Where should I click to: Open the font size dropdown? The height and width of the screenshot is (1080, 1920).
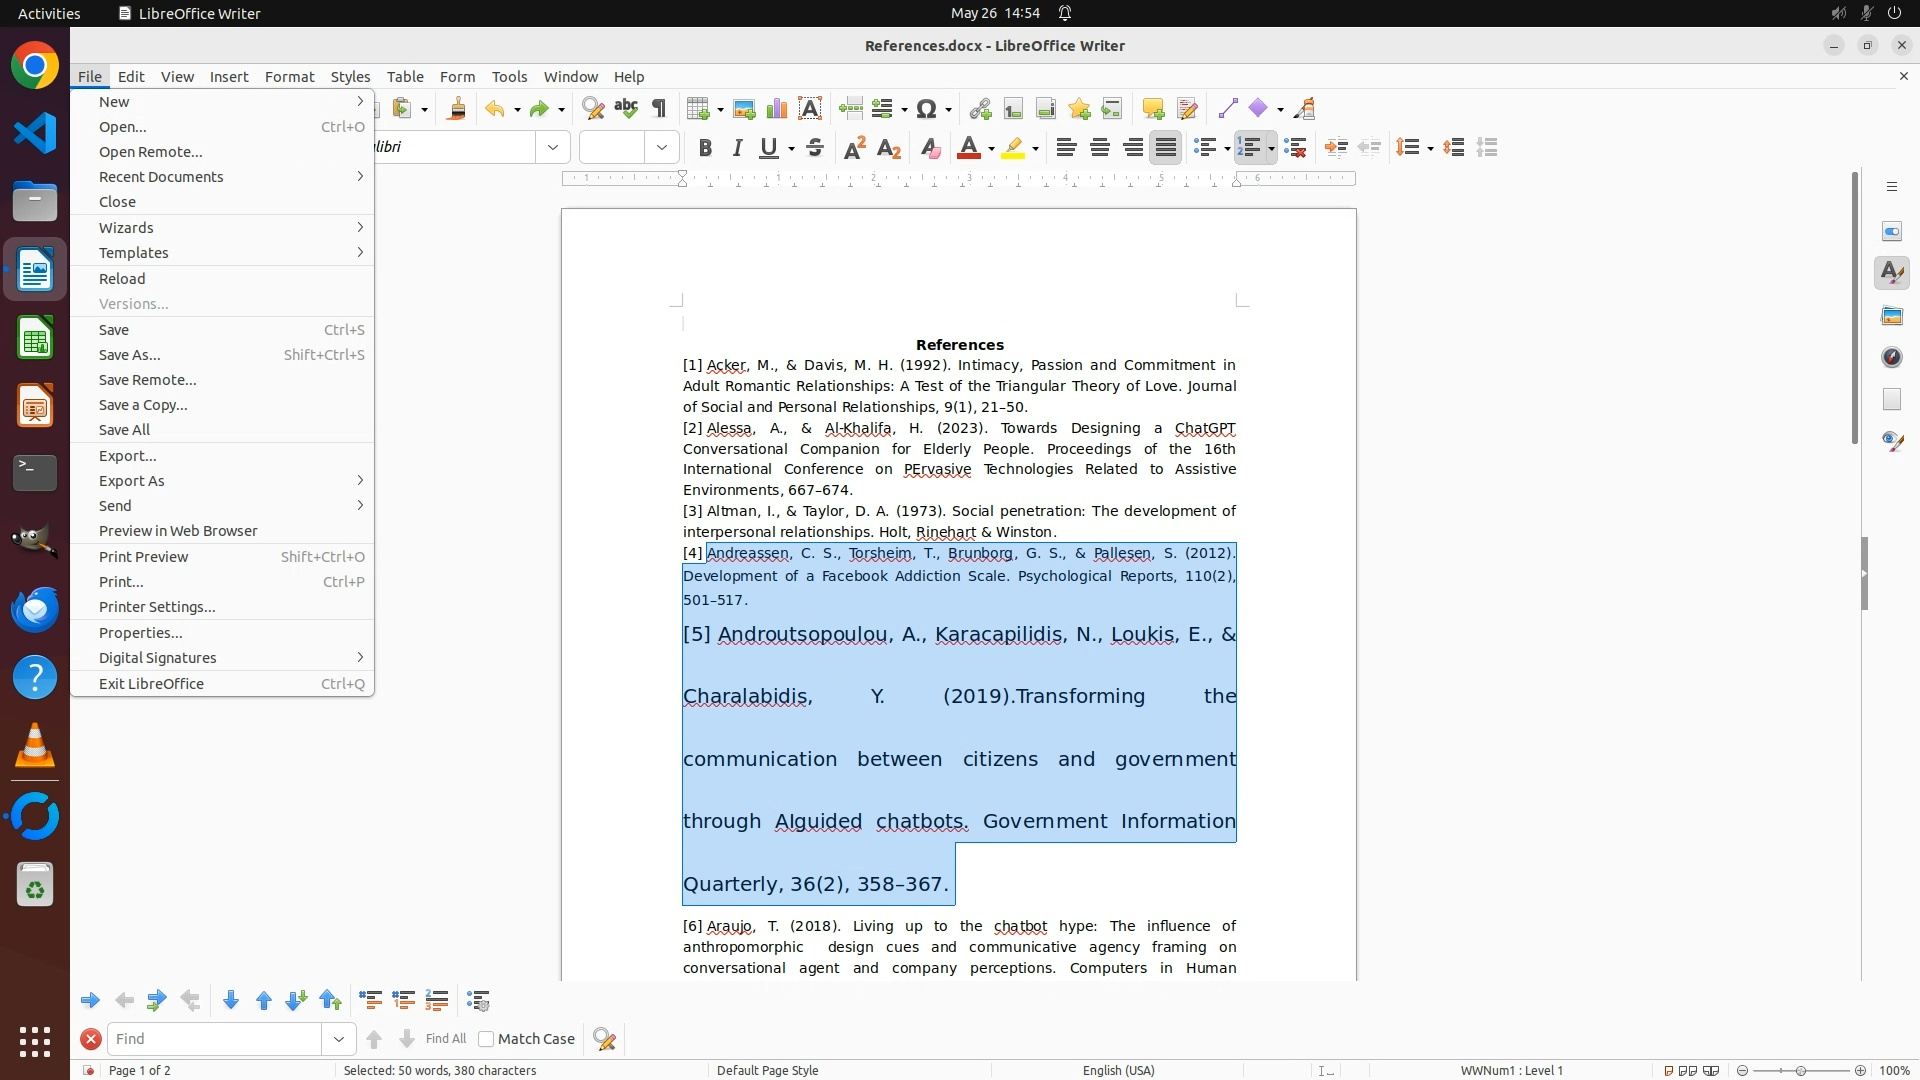coord(662,148)
